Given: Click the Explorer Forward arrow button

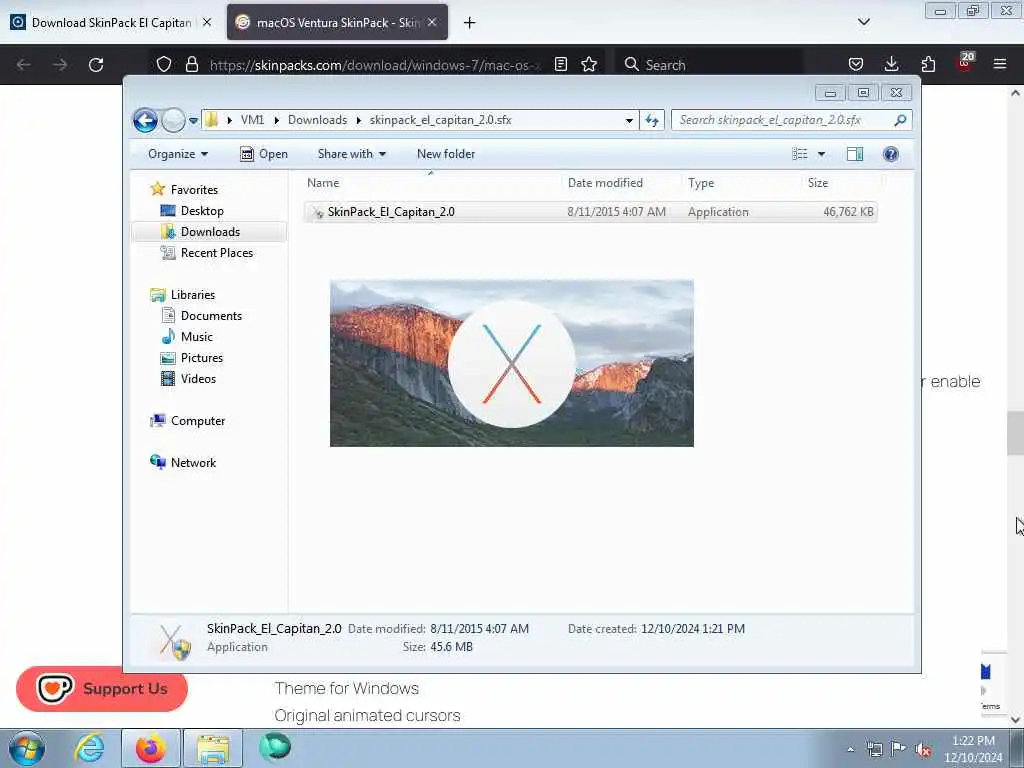Looking at the screenshot, I should [173, 120].
